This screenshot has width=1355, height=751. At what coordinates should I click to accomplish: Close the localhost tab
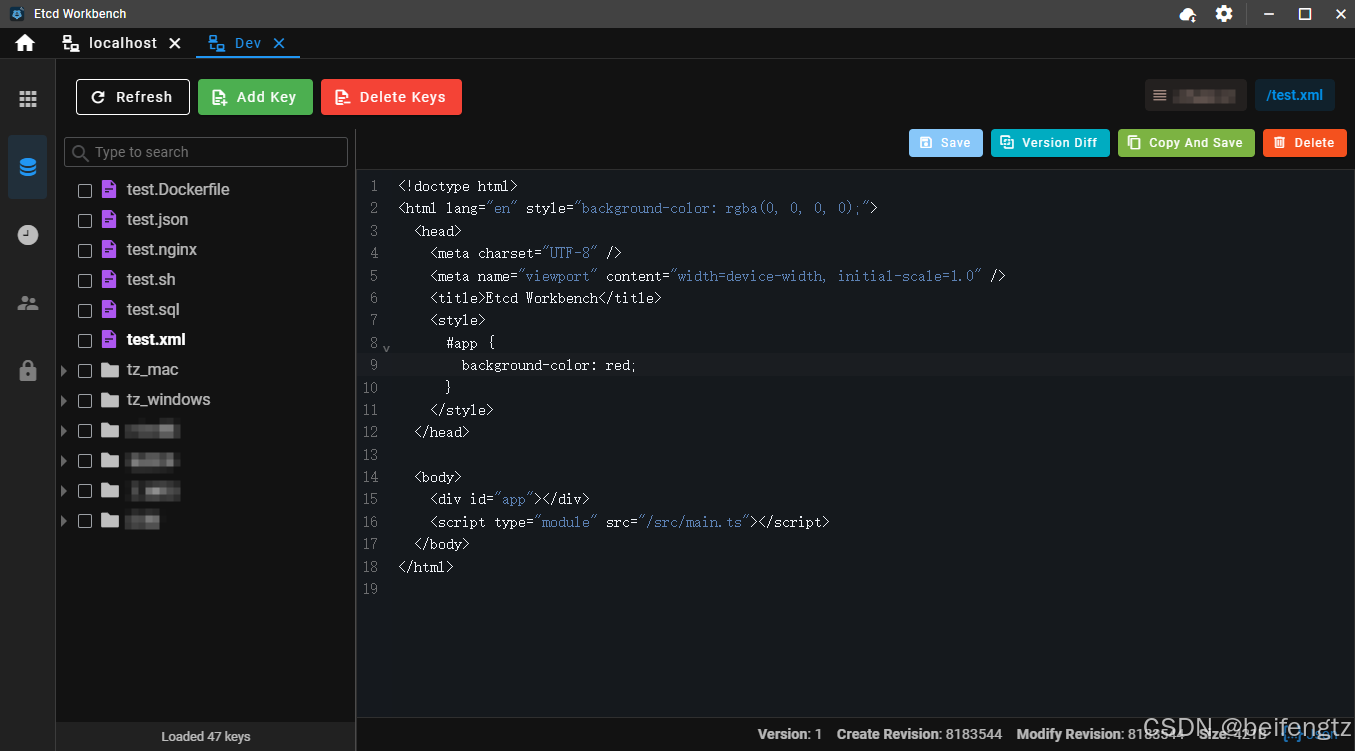(175, 43)
